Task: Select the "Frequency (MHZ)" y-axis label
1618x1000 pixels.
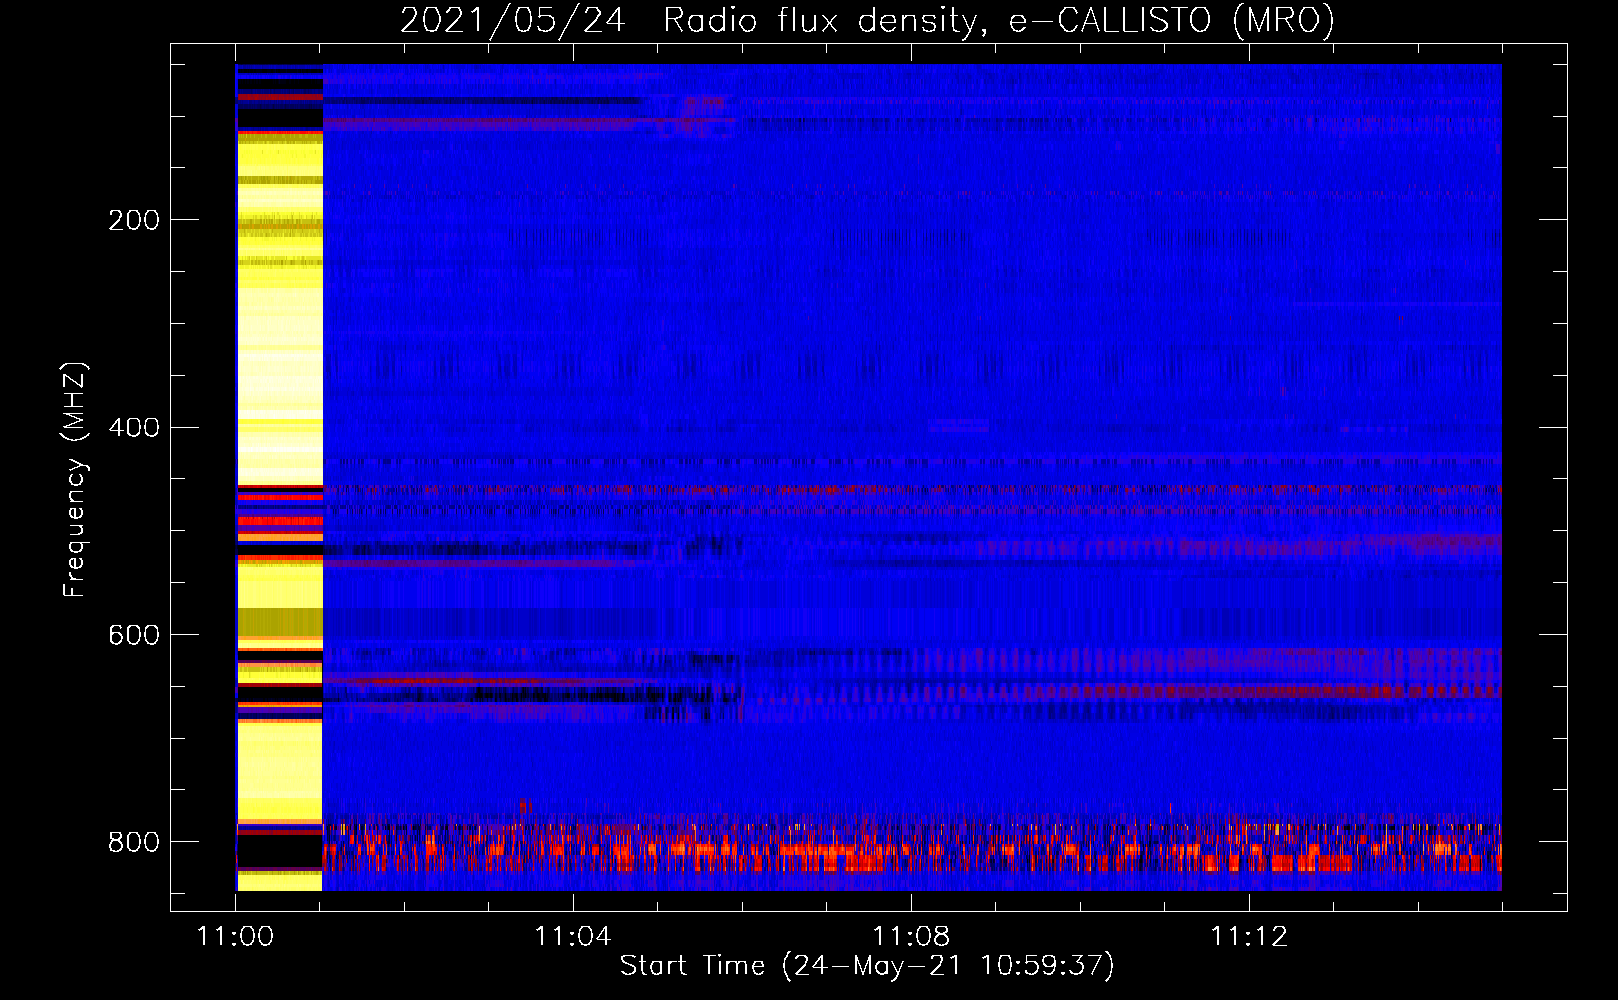Action: coord(75,479)
